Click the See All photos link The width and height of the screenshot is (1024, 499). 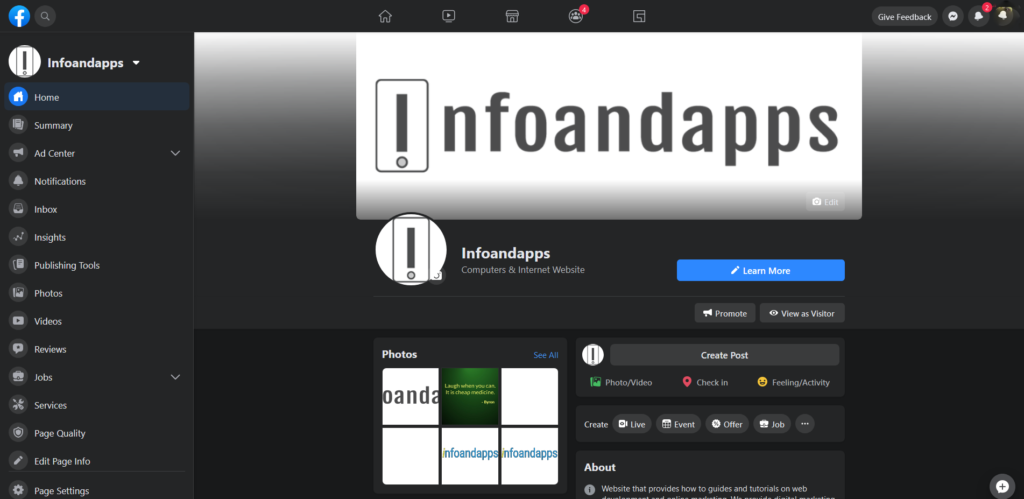(x=545, y=355)
